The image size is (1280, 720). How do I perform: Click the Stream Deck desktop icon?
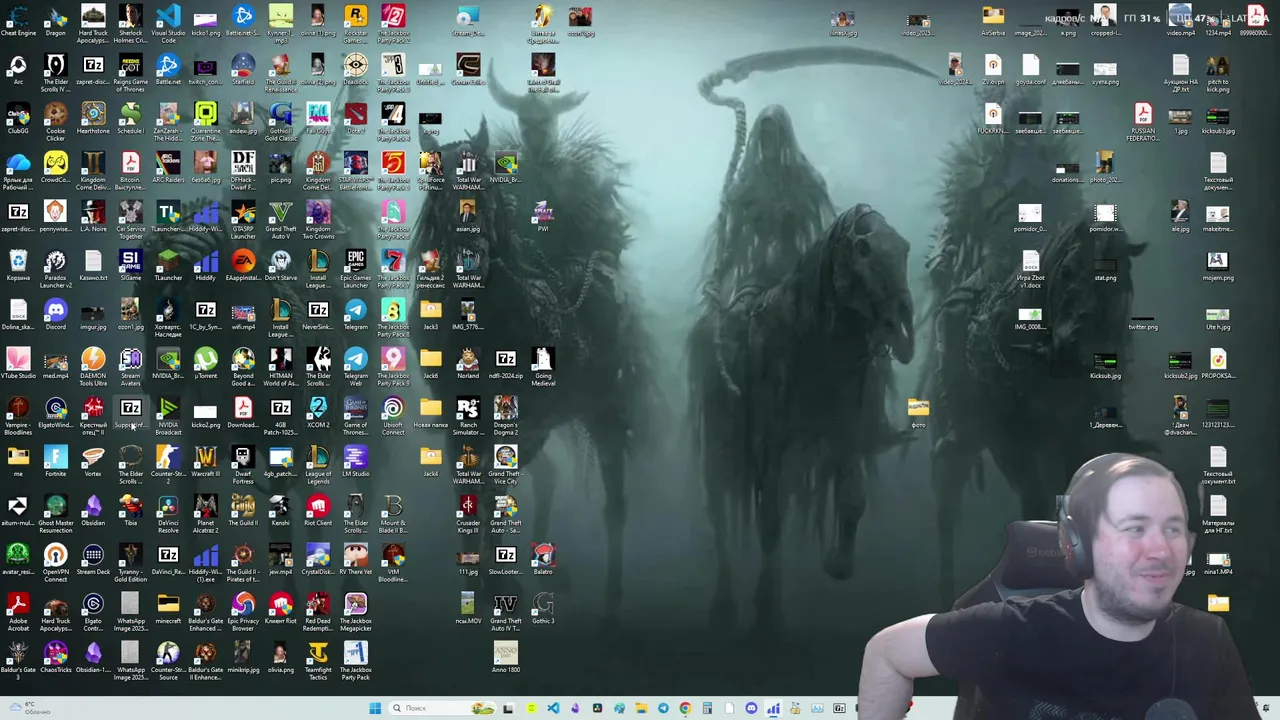click(x=93, y=556)
